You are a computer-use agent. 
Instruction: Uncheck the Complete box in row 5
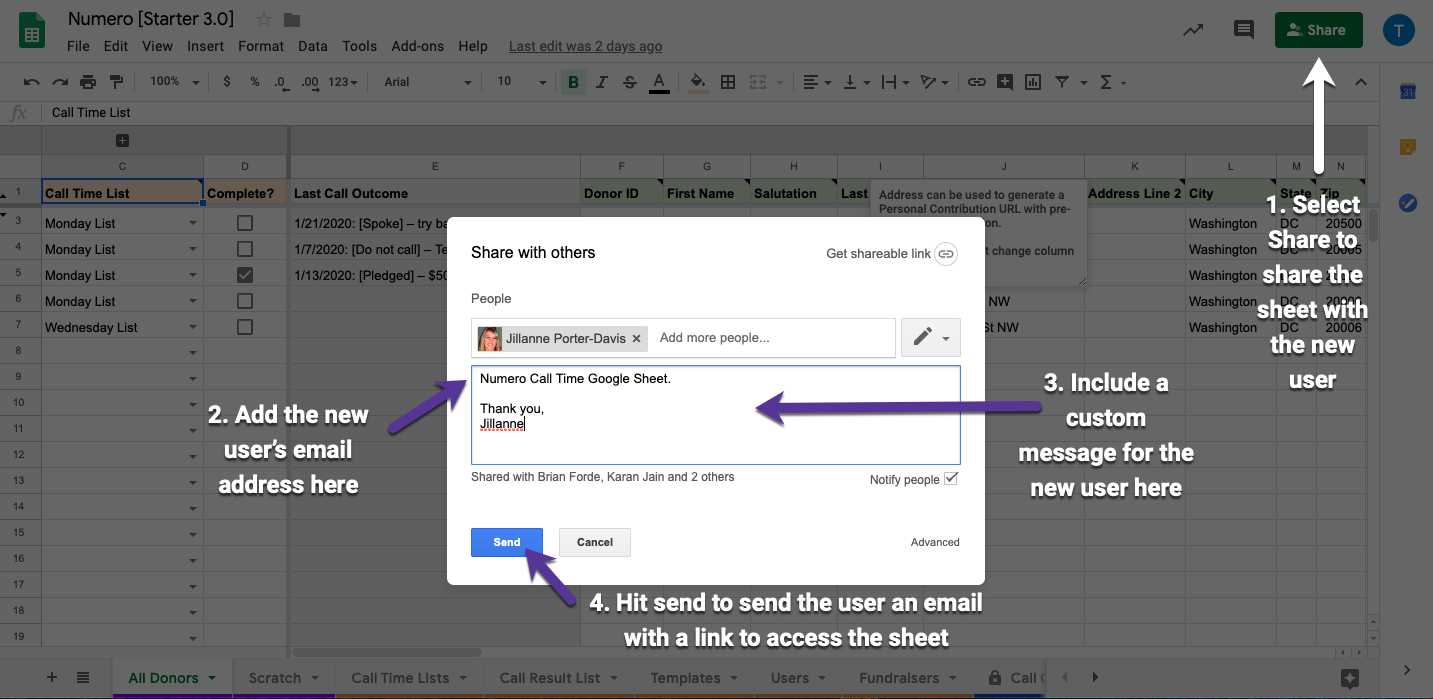point(244,275)
